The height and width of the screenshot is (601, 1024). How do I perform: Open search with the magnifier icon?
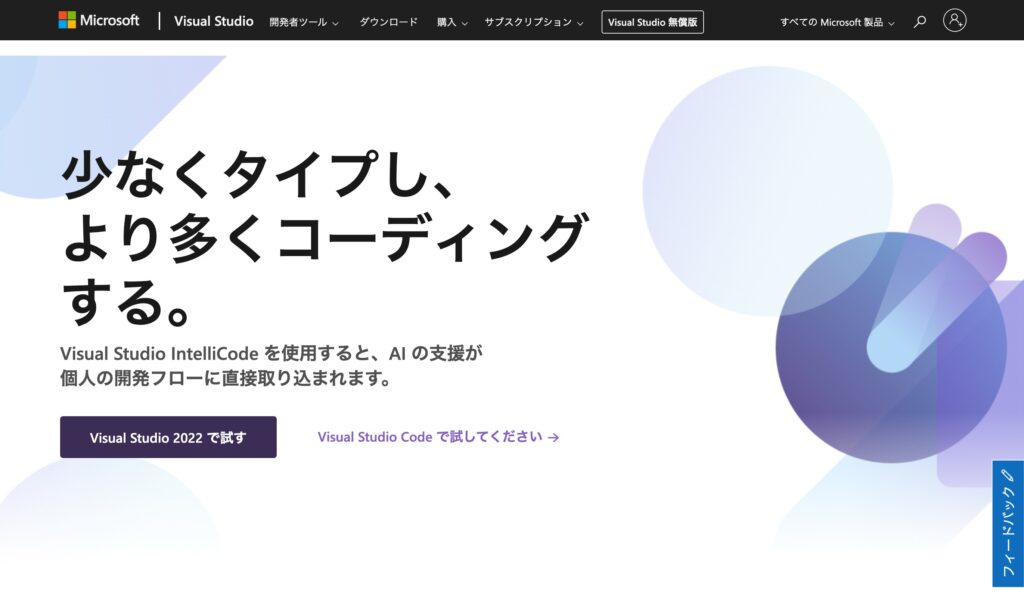click(x=920, y=21)
